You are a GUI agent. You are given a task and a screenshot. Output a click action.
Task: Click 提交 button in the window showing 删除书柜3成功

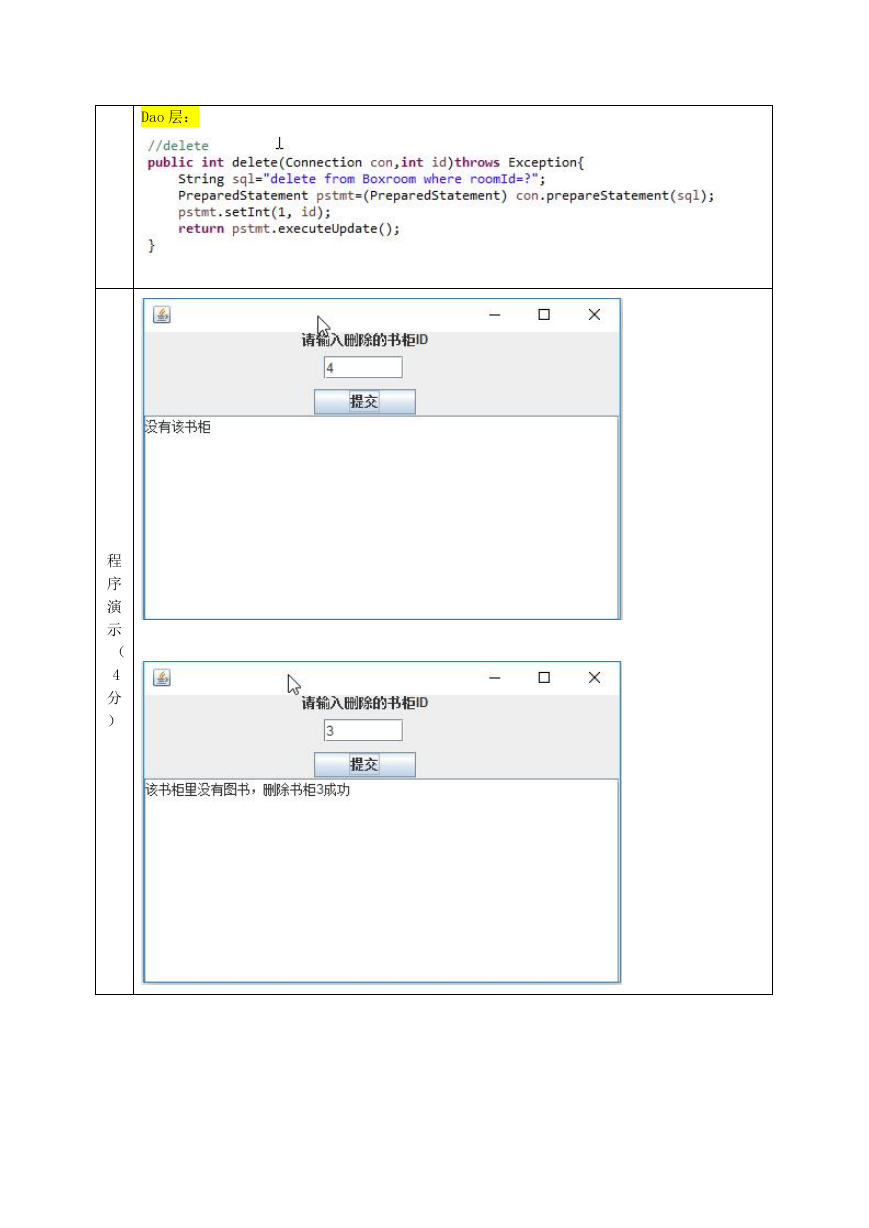[365, 765]
